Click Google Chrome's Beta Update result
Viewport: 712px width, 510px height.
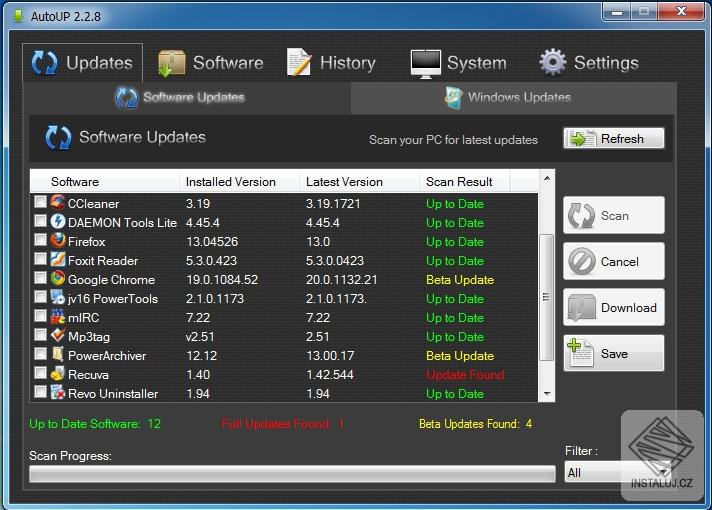tap(460, 280)
